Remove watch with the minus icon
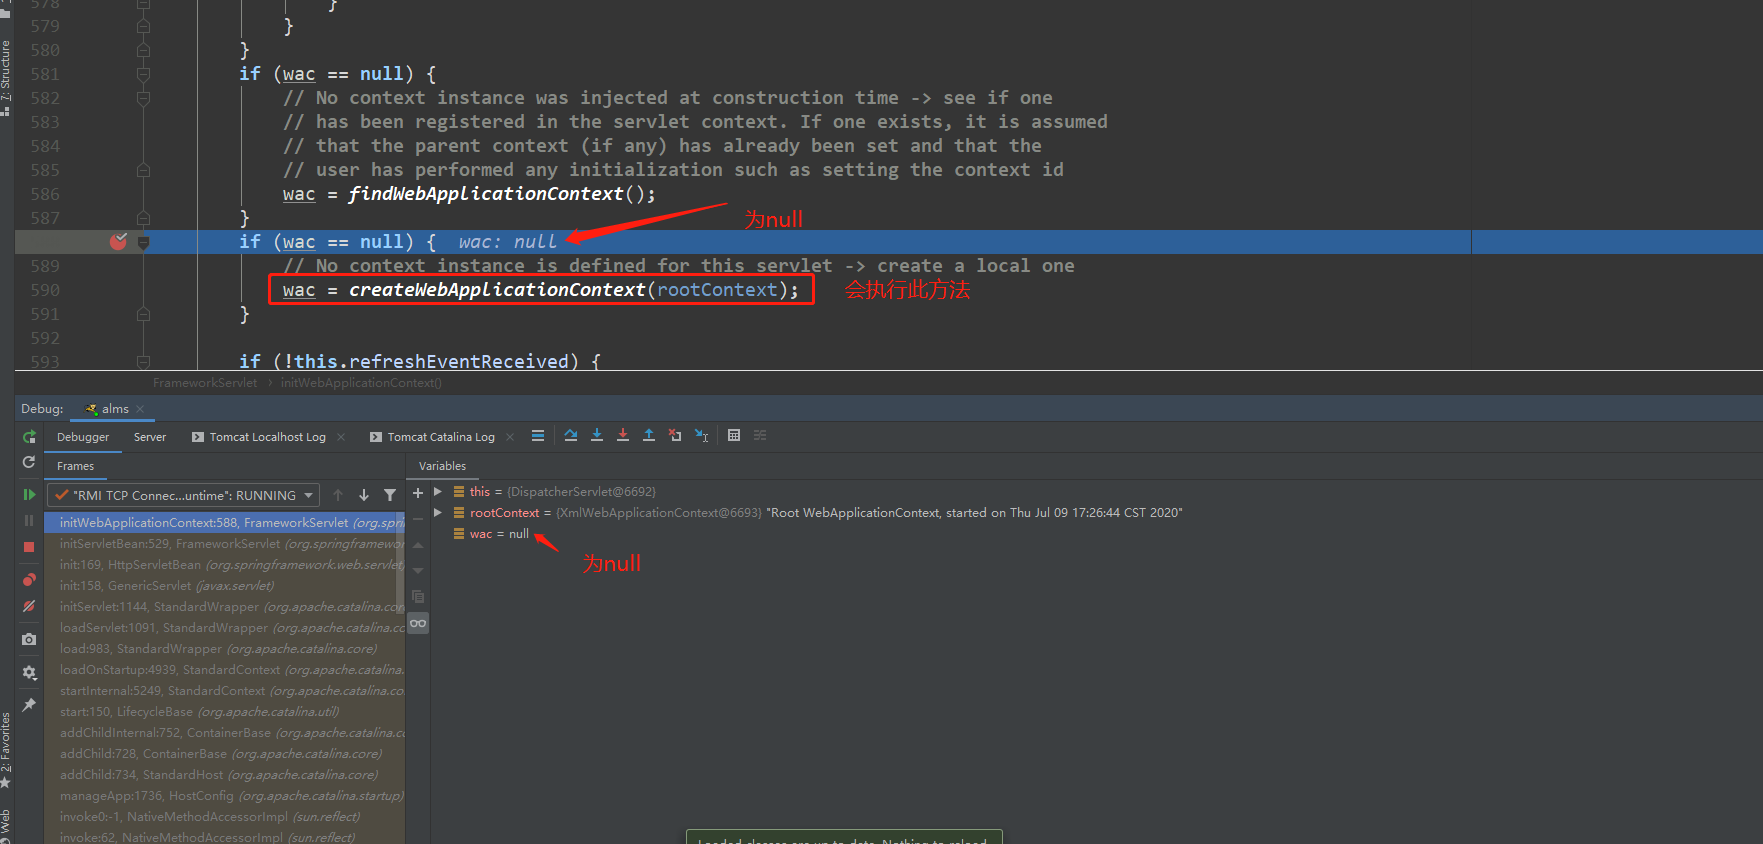 [418, 518]
